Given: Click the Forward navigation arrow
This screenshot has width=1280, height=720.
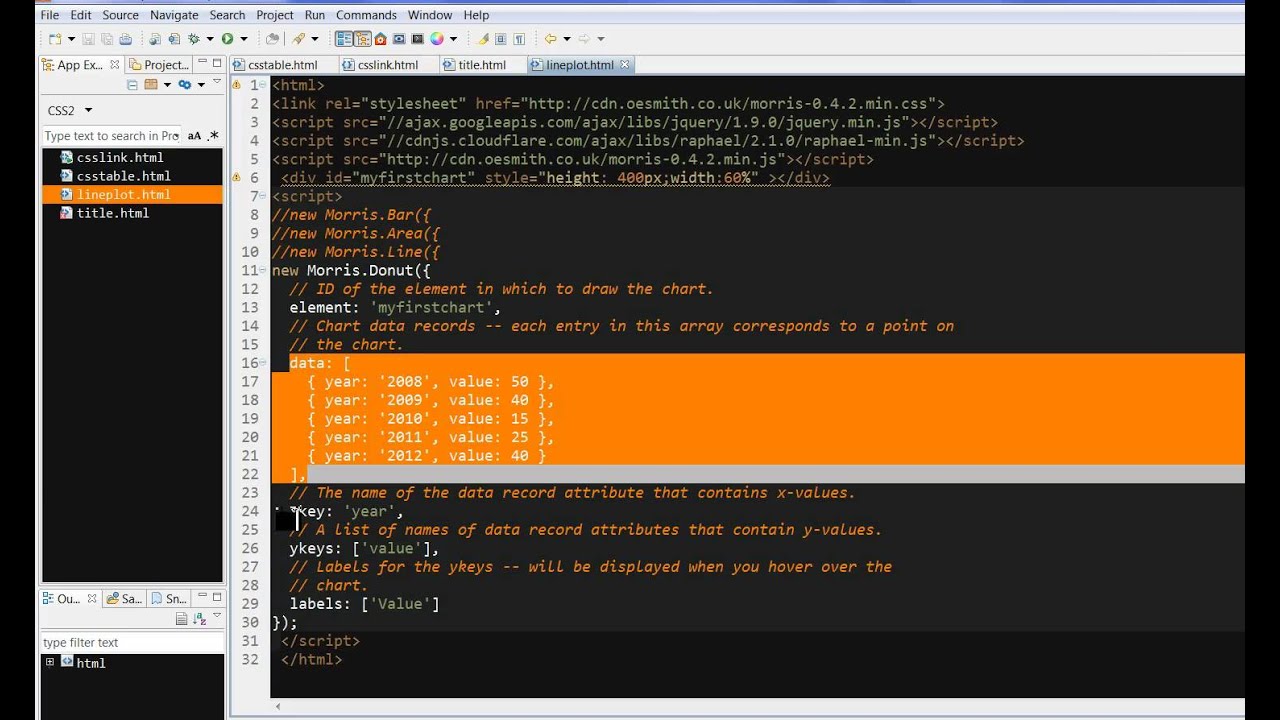Looking at the screenshot, I should tap(584, 39).
